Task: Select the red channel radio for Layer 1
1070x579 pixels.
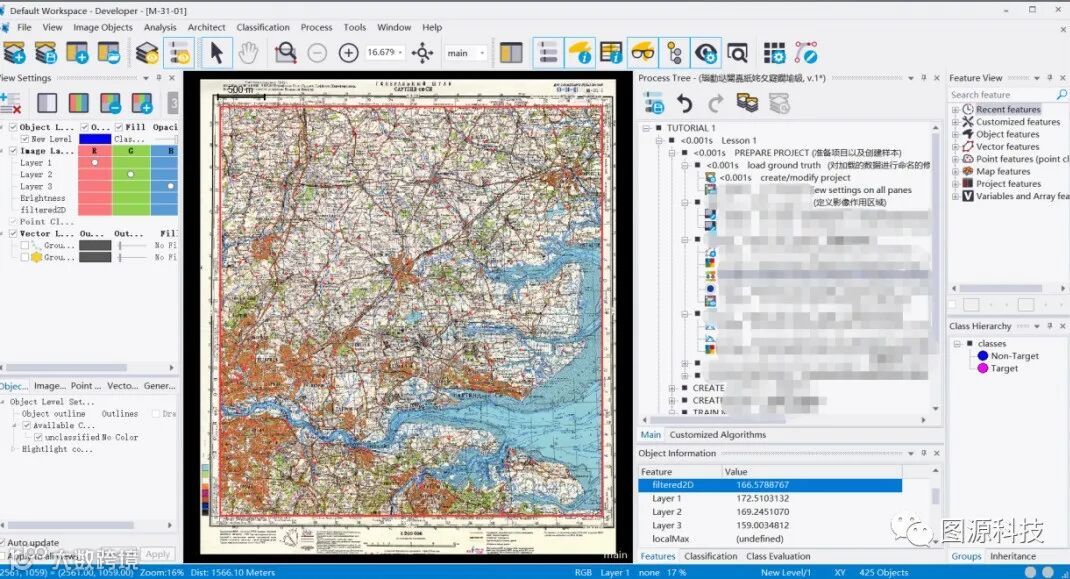Action: point(95,163)
